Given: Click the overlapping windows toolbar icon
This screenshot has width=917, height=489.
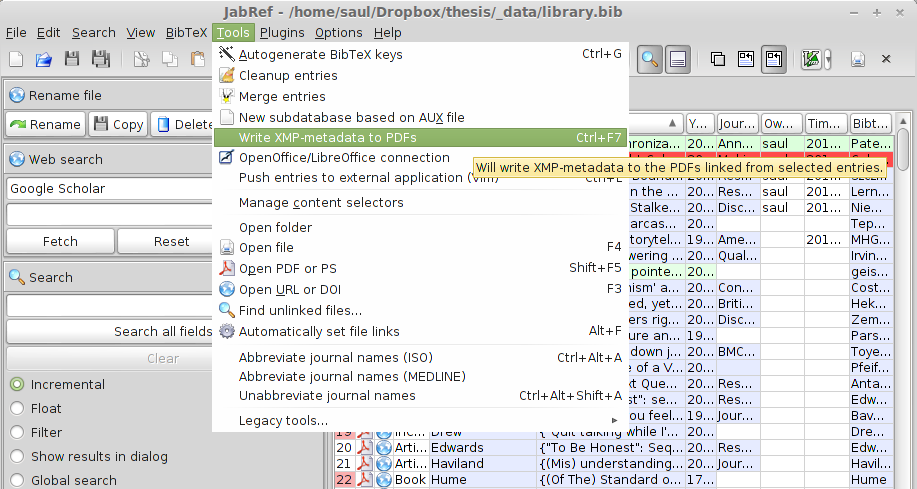Looking at the screenshot, I should click(x=718, y=59).
